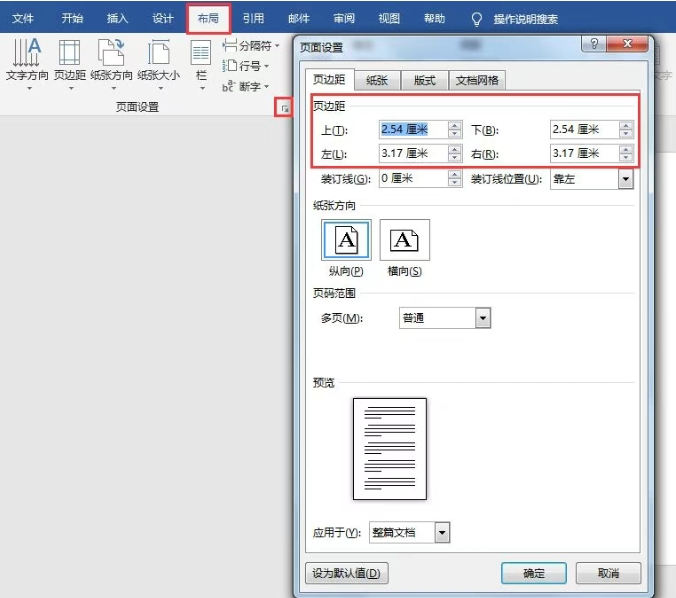The height and width of the screenshot is (598, 676).
Task: Switch to the 邮件 ribbon tab
Action: 299,19
